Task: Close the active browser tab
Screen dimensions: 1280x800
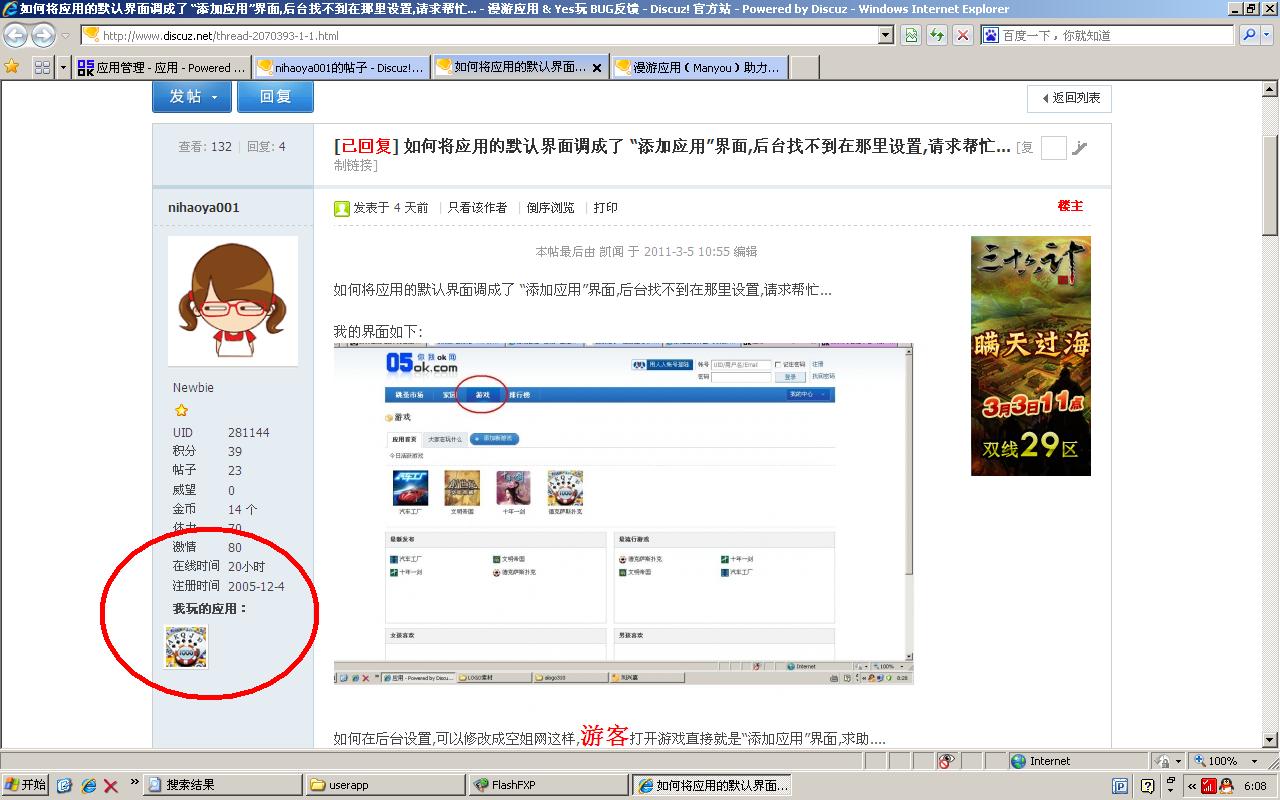Action: 597,68
